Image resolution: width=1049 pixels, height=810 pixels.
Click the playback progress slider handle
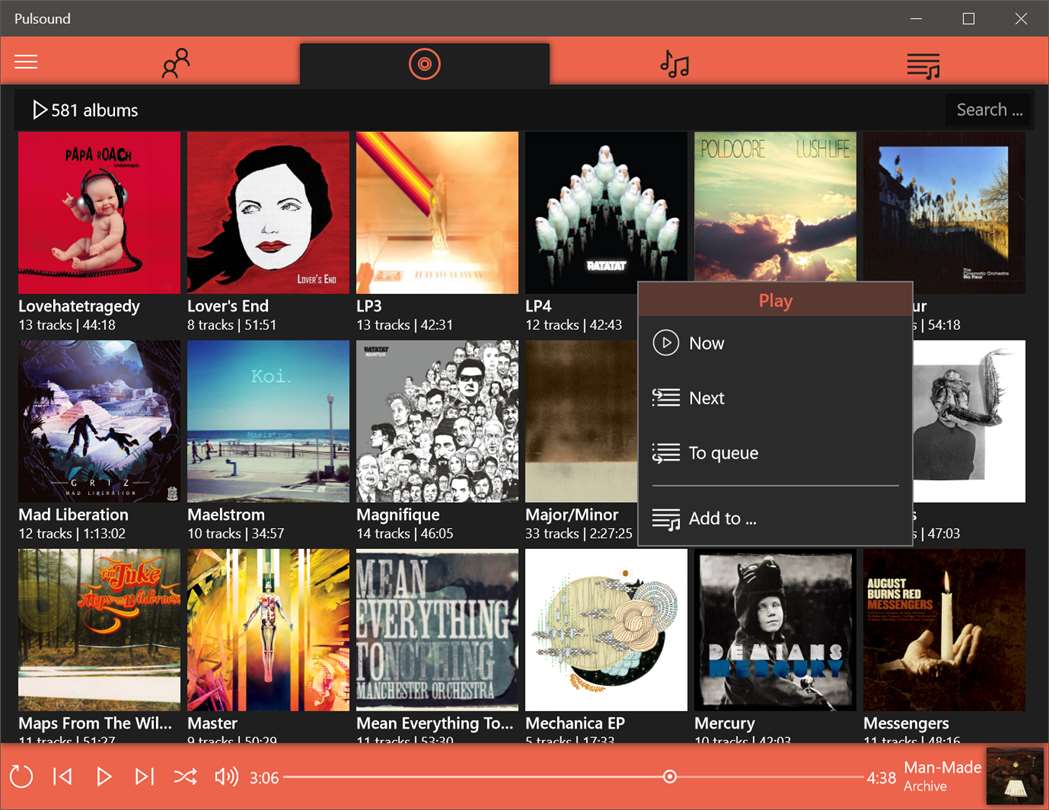669,777
